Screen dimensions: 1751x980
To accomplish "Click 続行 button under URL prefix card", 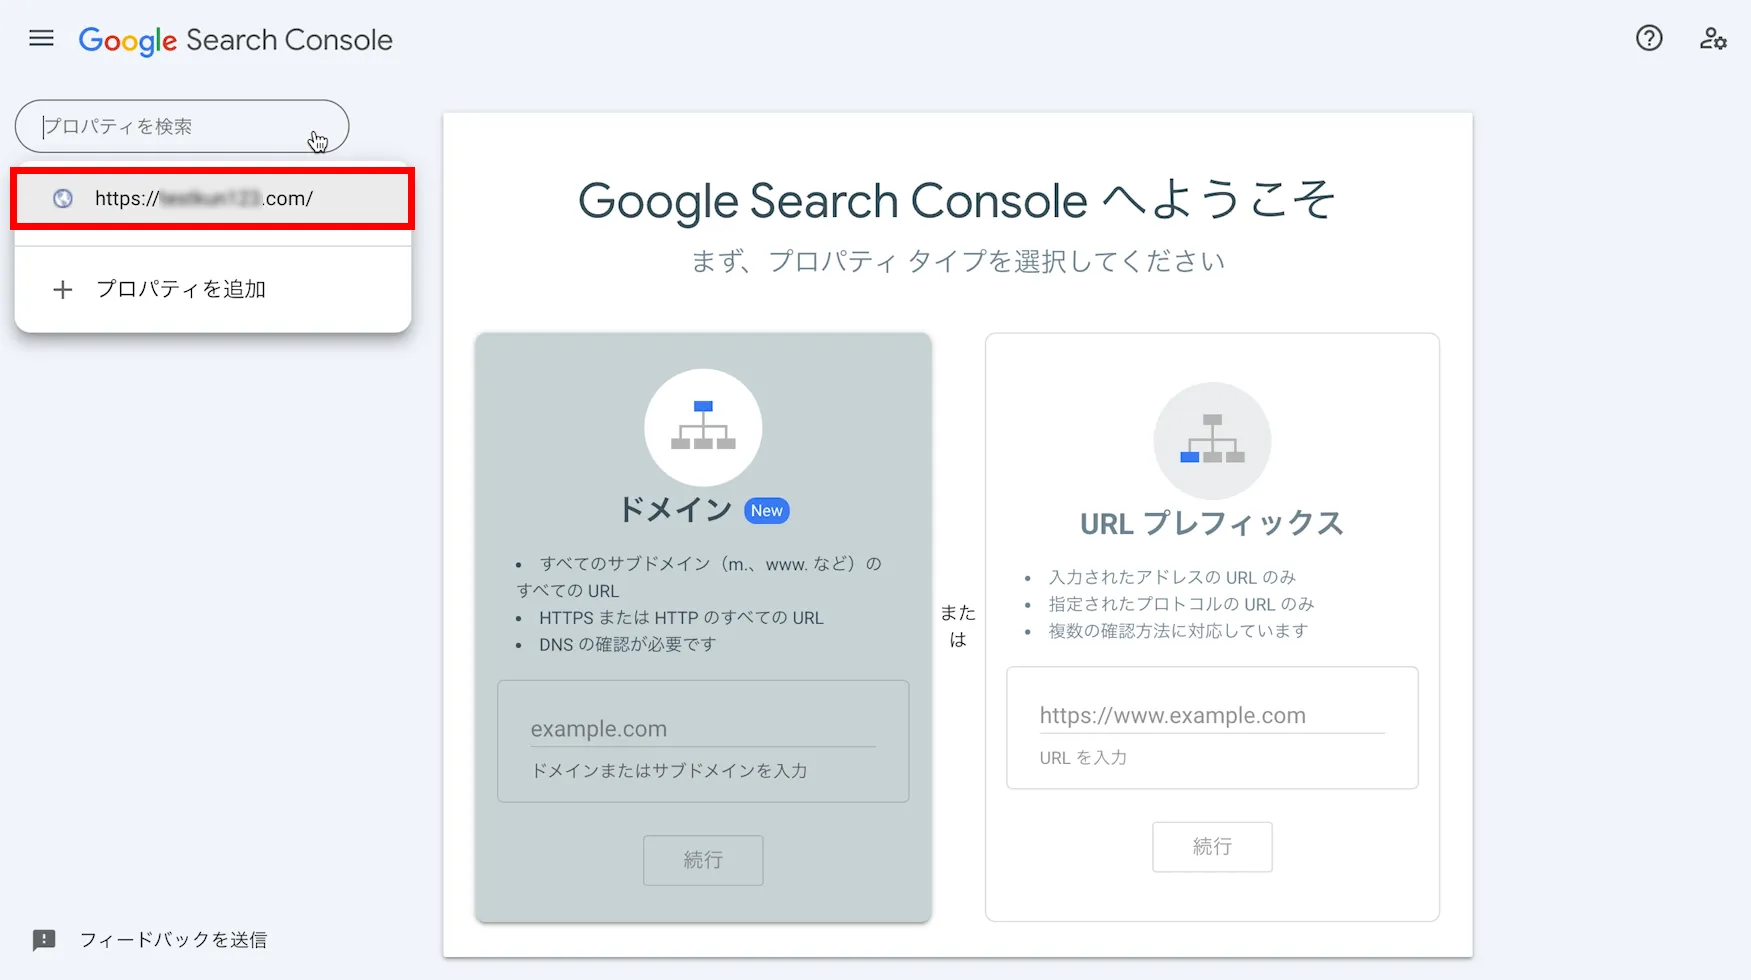I will tap(1212, 847).
